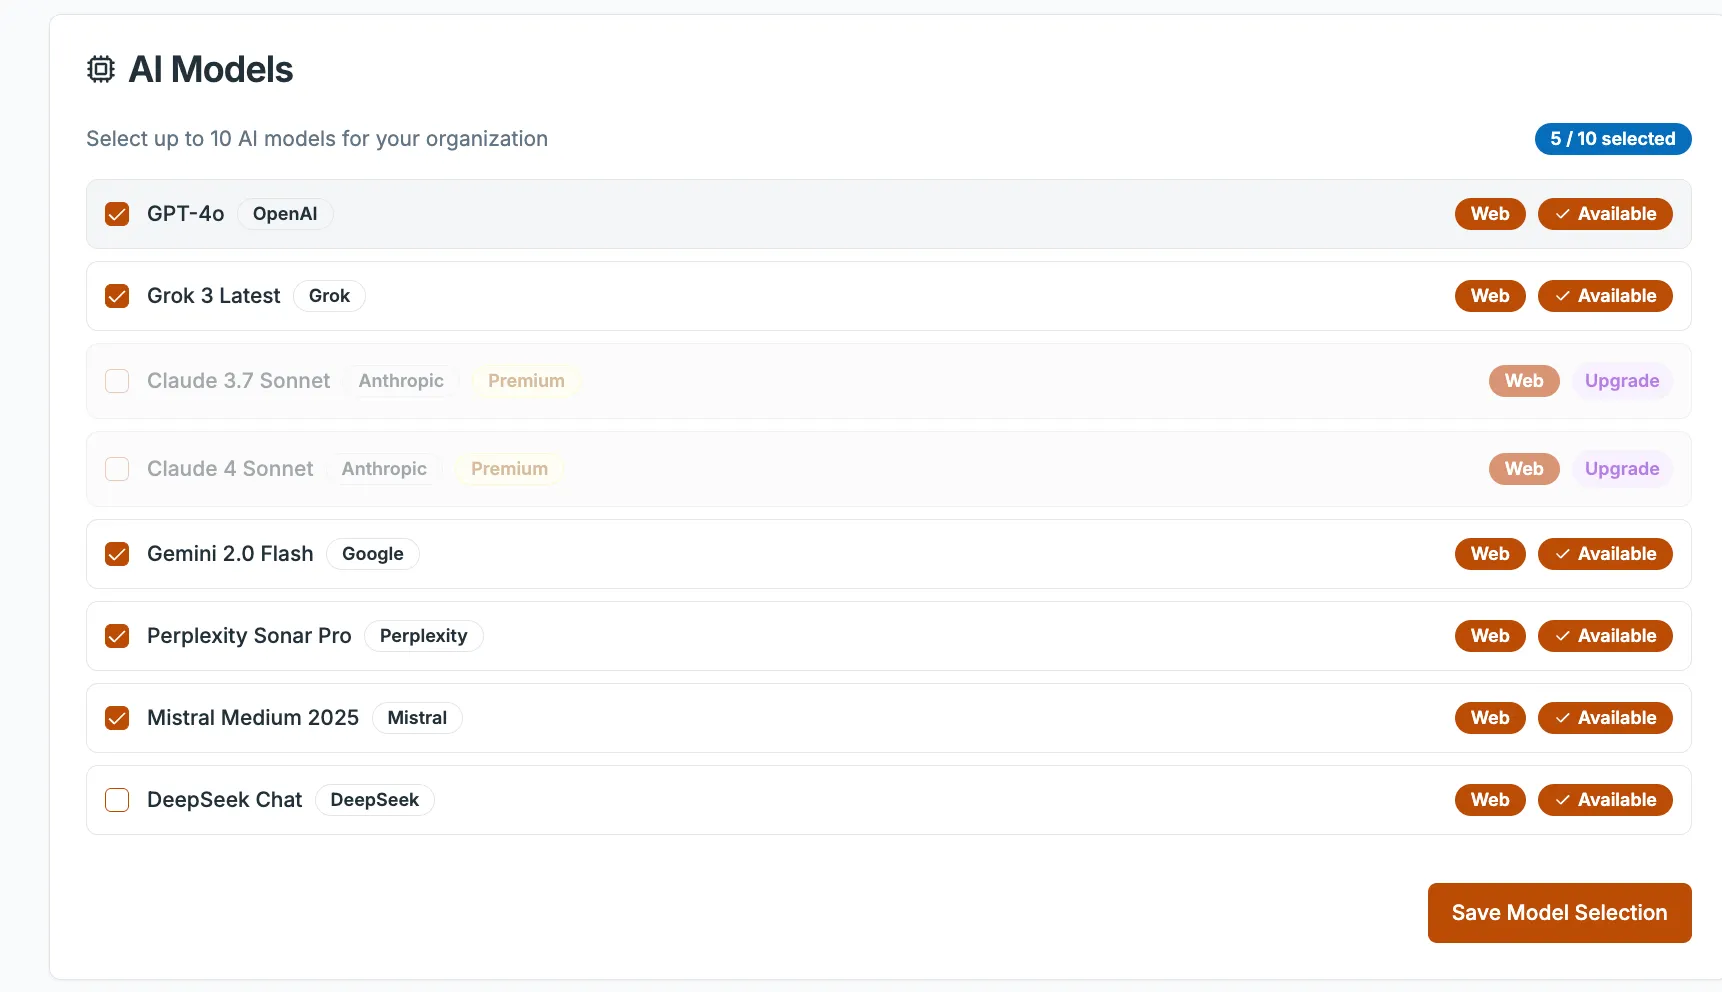Uncheck Mistral Medium 2025 checkbox
This screenshot has width=1722, height=992.
click(117, 718)
